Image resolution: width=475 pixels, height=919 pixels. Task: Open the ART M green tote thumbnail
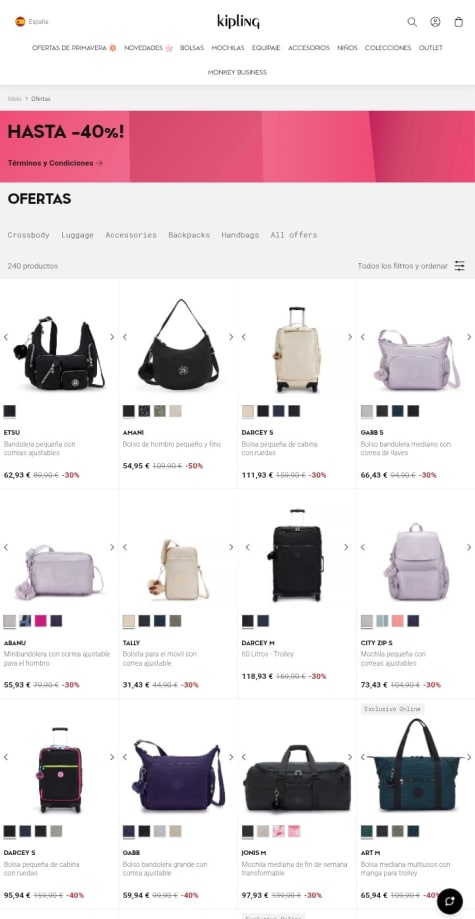point(415,765)
